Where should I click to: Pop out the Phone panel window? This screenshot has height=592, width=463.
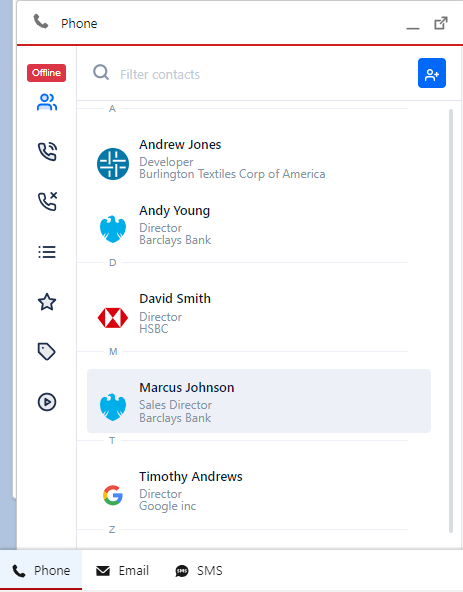[x=441, y=23]
